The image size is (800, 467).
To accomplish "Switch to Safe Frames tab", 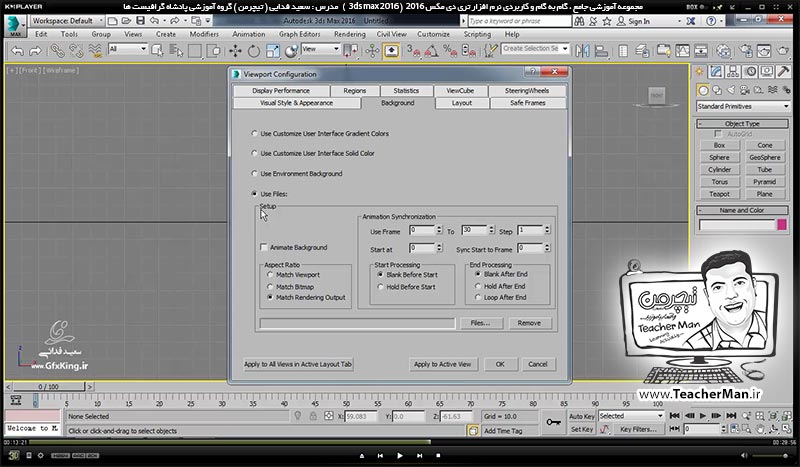I will (528, 103).
